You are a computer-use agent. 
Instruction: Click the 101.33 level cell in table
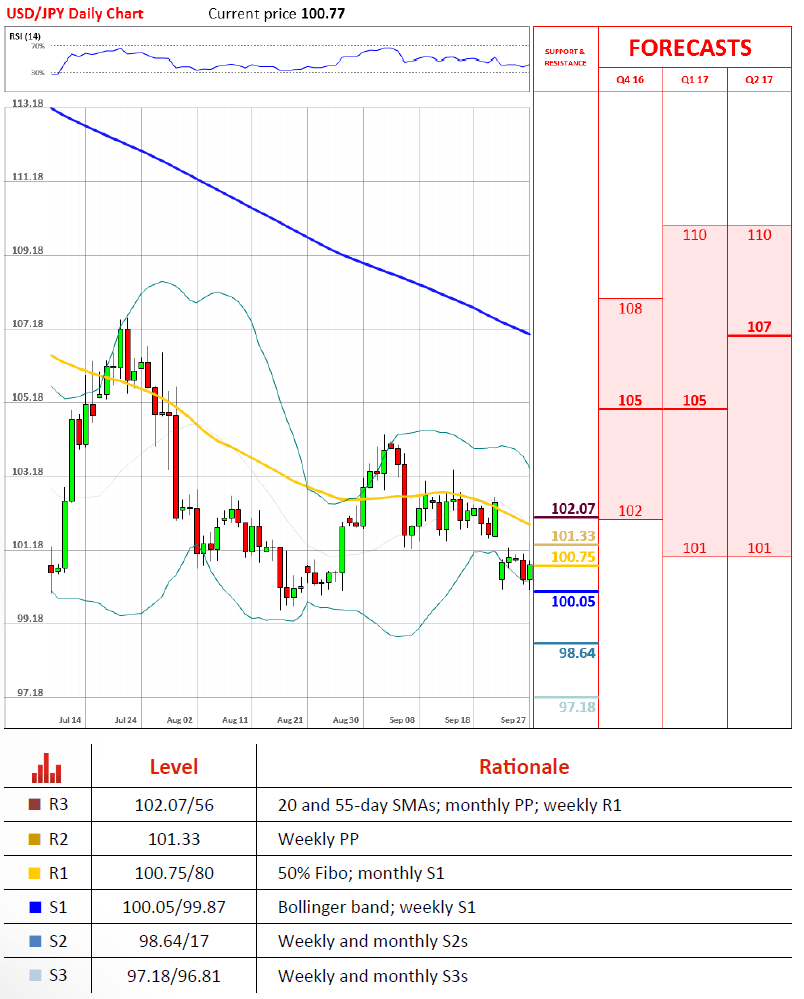pyautogui.click(x=174, y=839)
